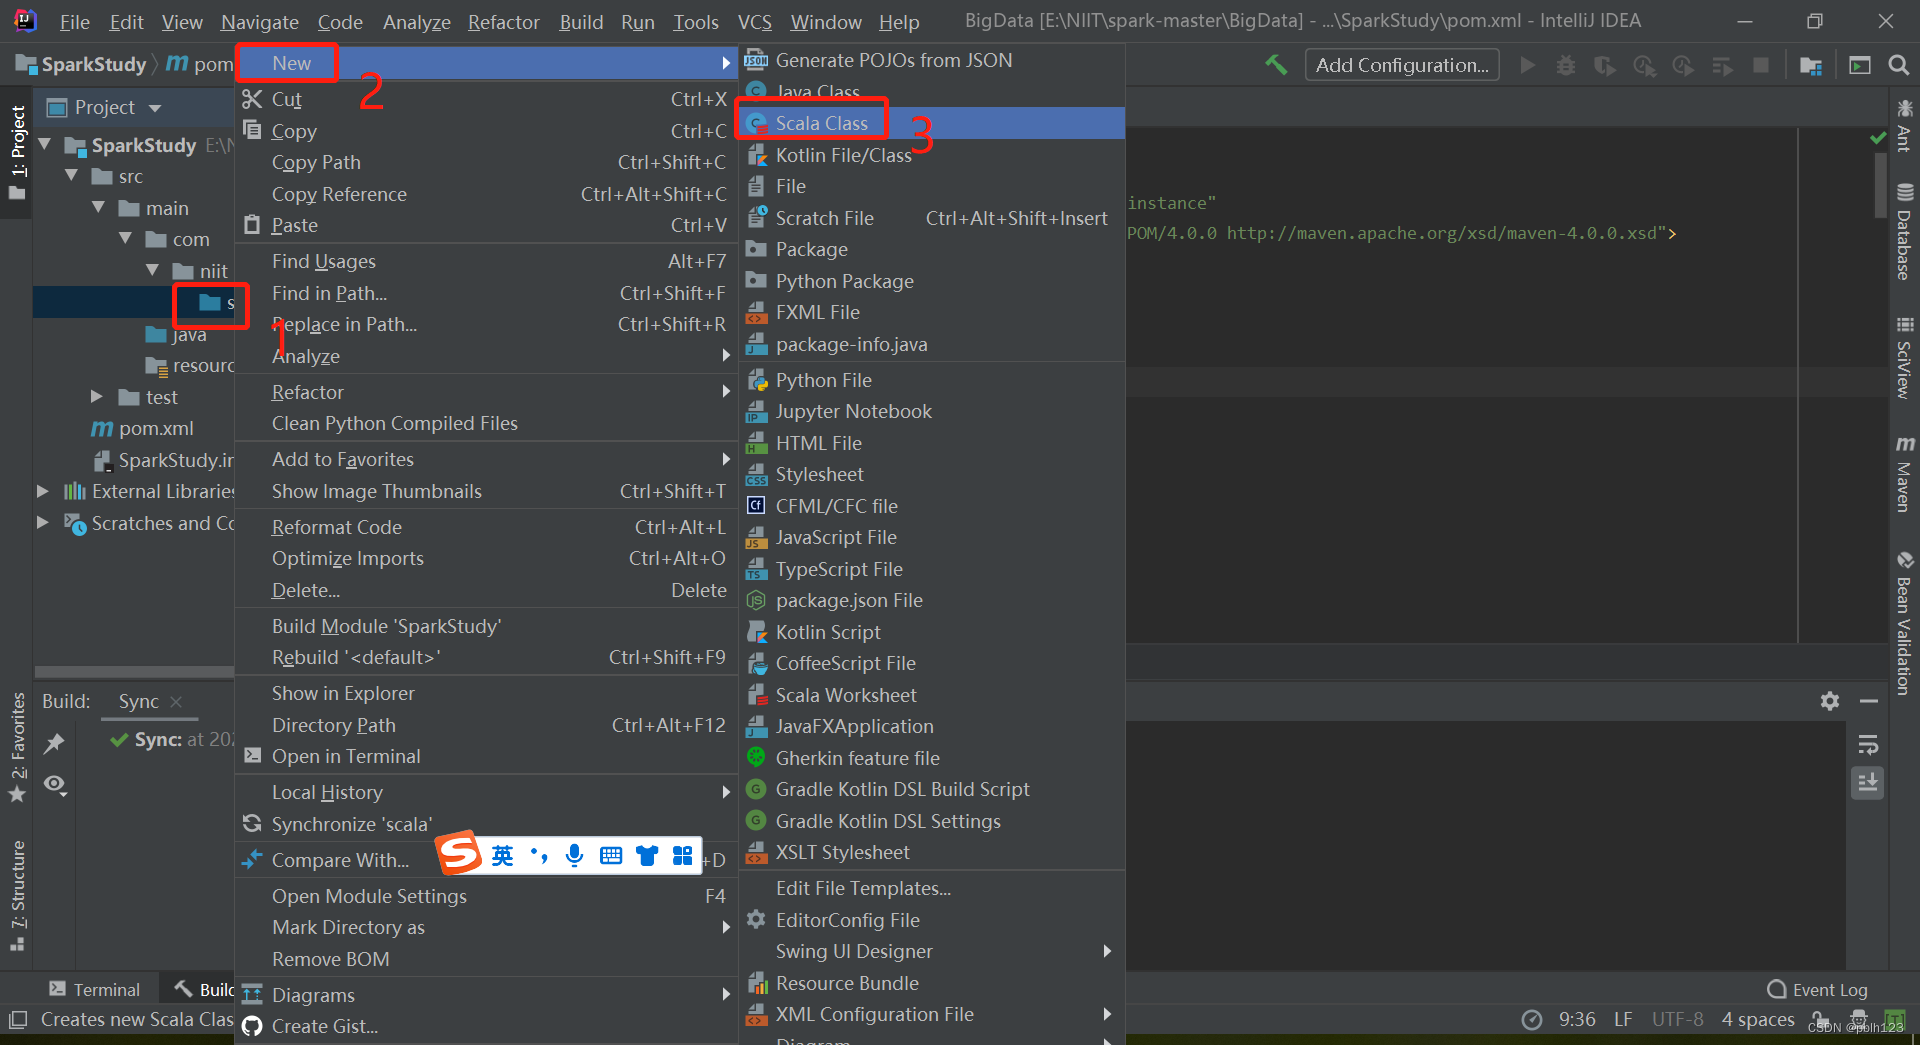The image size is (1920, 1045).
Task: Choose Show in Explorer
Action: click(x=486, y=693)
